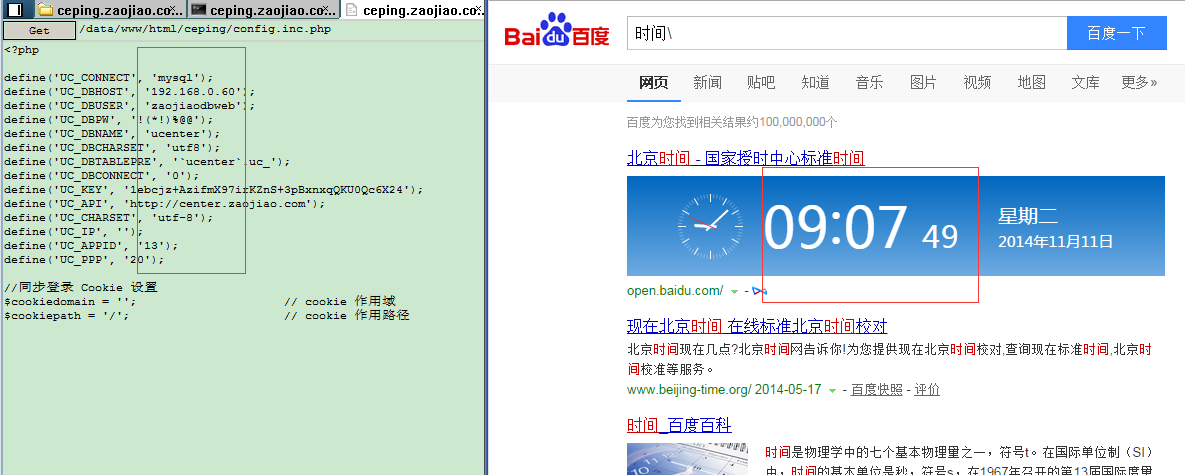Open the 文库 category
Viewport: 1185px width, 475px height.
pos(1085,82)
